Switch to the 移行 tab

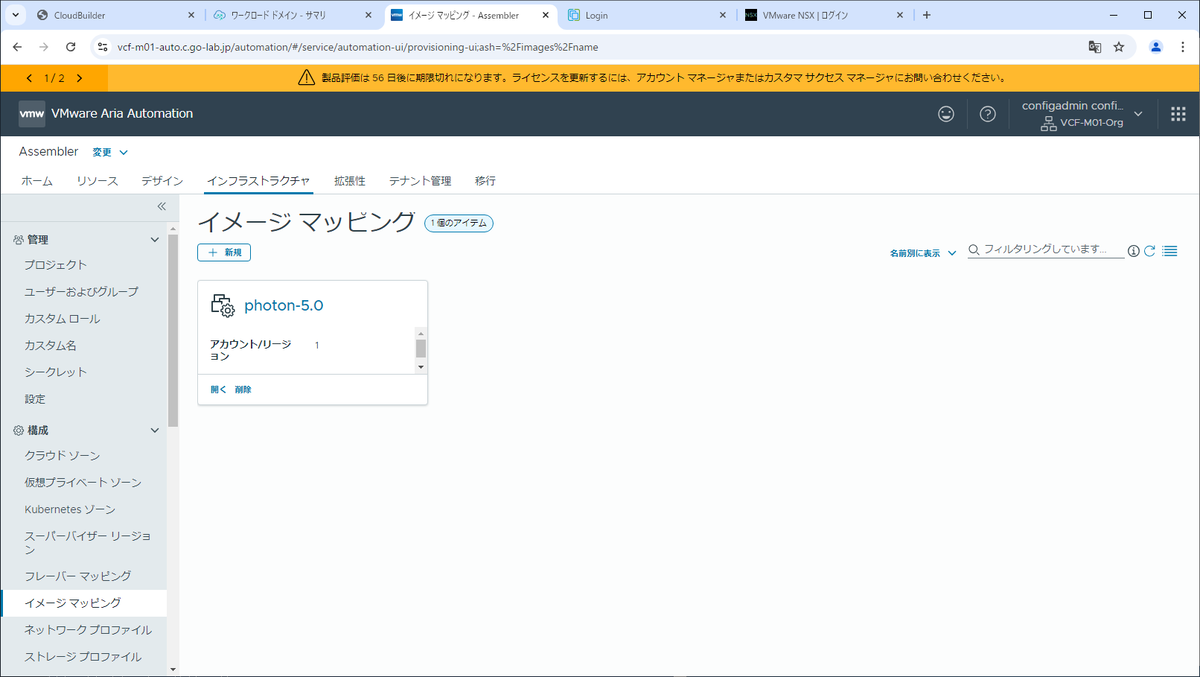[x=485, y=181]
